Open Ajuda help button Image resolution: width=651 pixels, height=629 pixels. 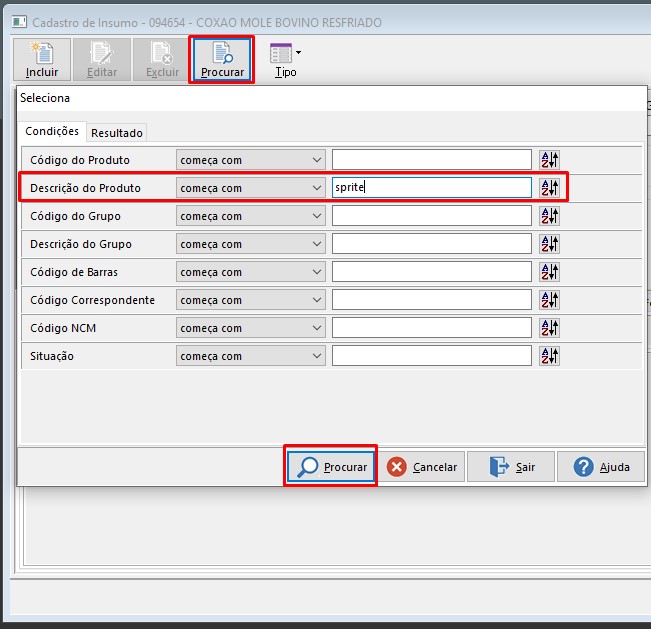tap(601, 467)
